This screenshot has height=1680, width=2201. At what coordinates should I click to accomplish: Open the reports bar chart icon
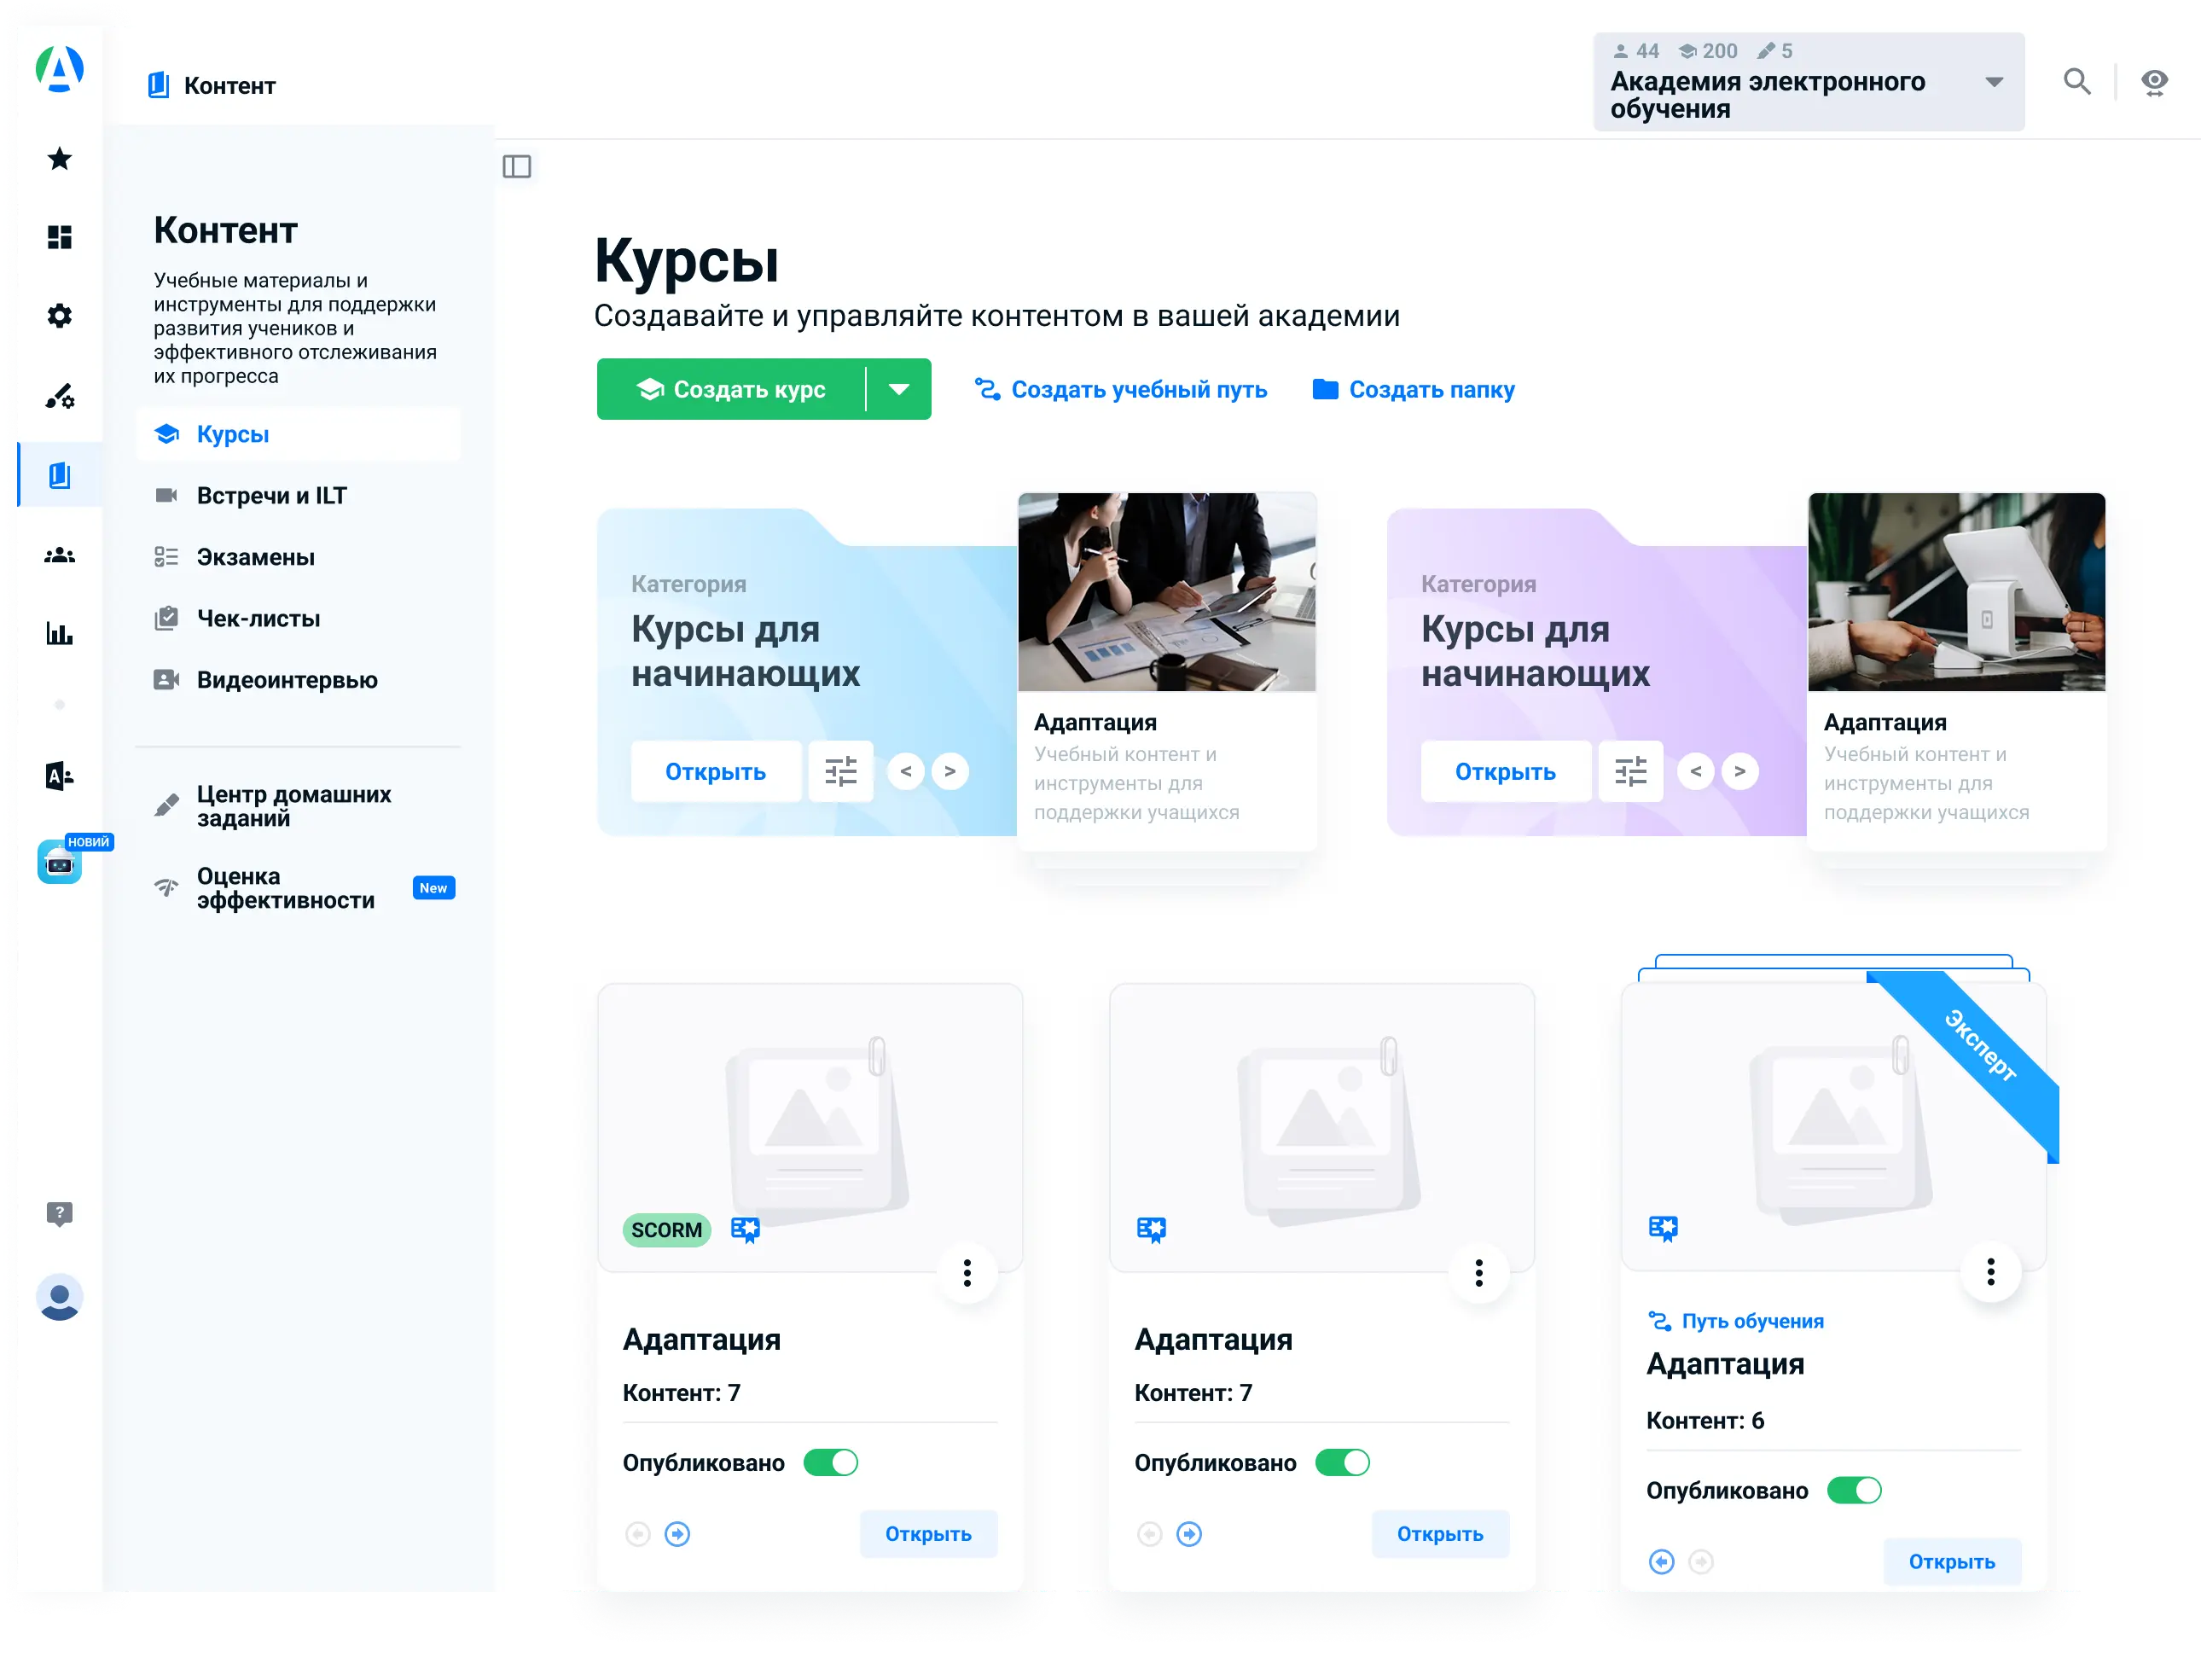click(60, 634)
